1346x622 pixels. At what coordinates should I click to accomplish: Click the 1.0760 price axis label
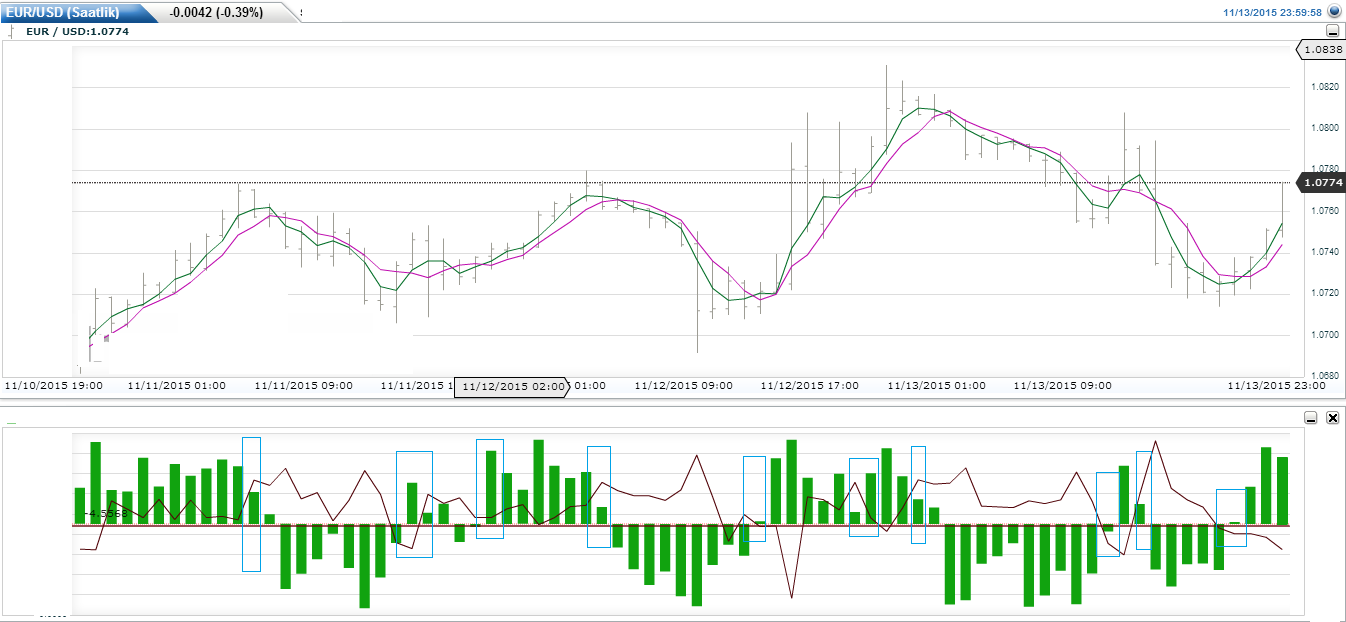click(x=1325, y=211)
